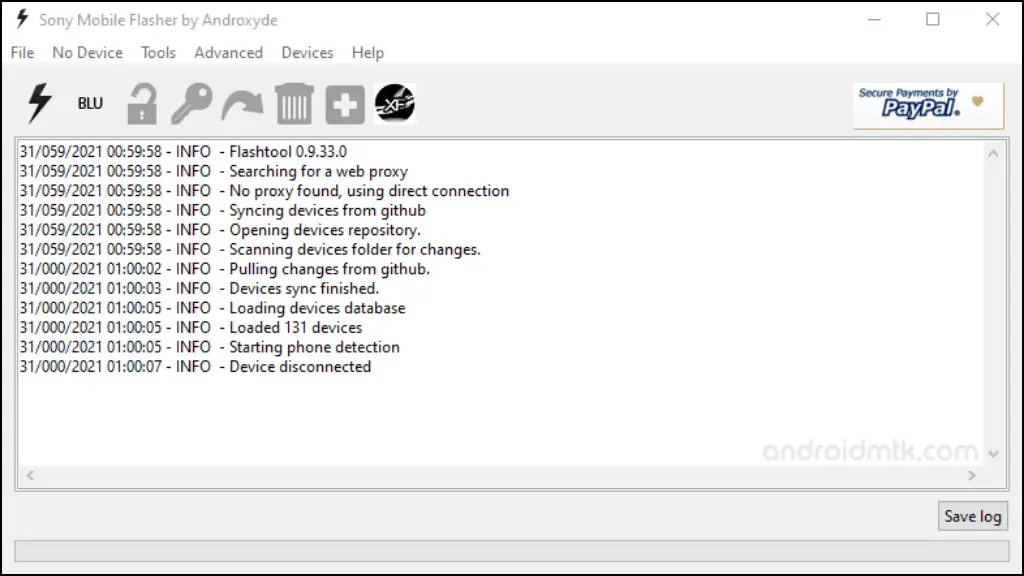Select 'Pulling changes from github.' log line
The height and width of the screenshot is (576, 1024).
[x=225, y=269]
